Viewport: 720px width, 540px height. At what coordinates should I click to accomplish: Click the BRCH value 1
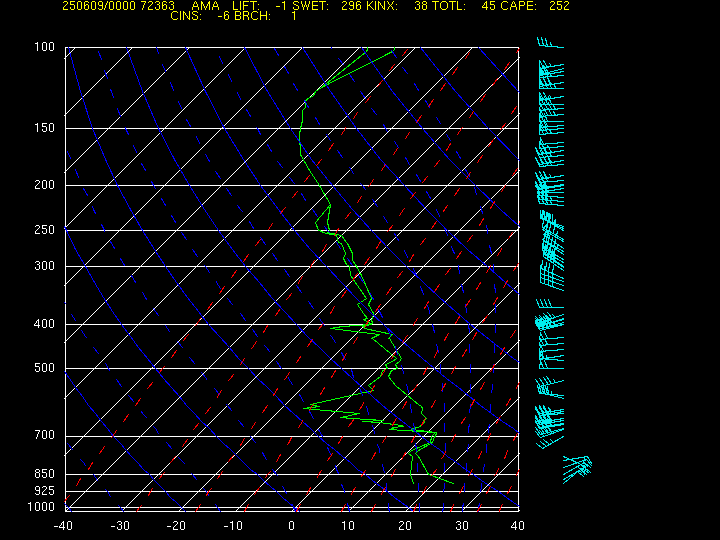(294, 16)
